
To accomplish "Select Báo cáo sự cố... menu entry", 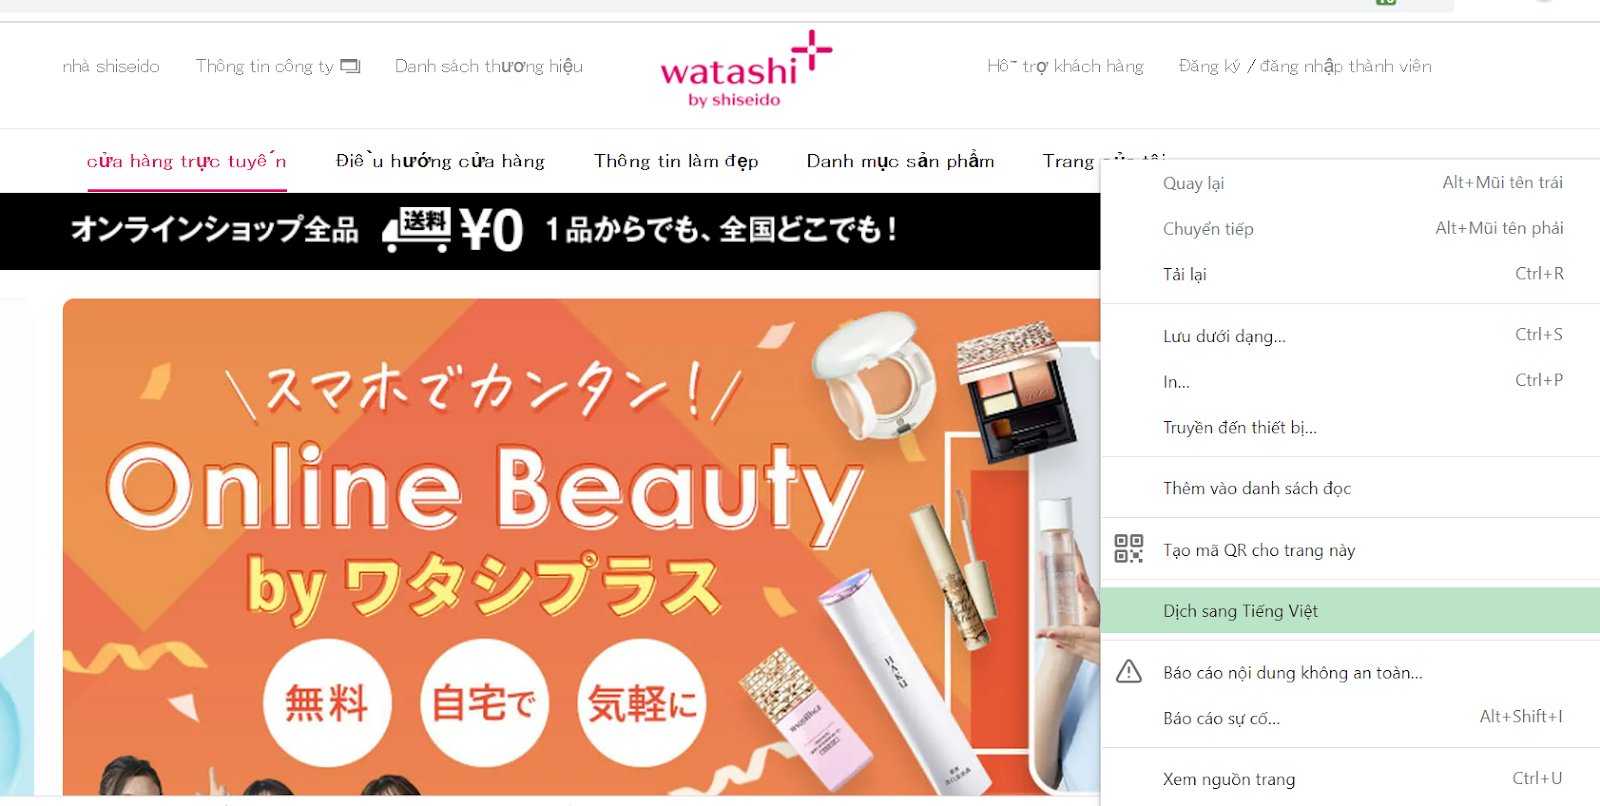I will pyautogui.click(x=1350, y=718).
